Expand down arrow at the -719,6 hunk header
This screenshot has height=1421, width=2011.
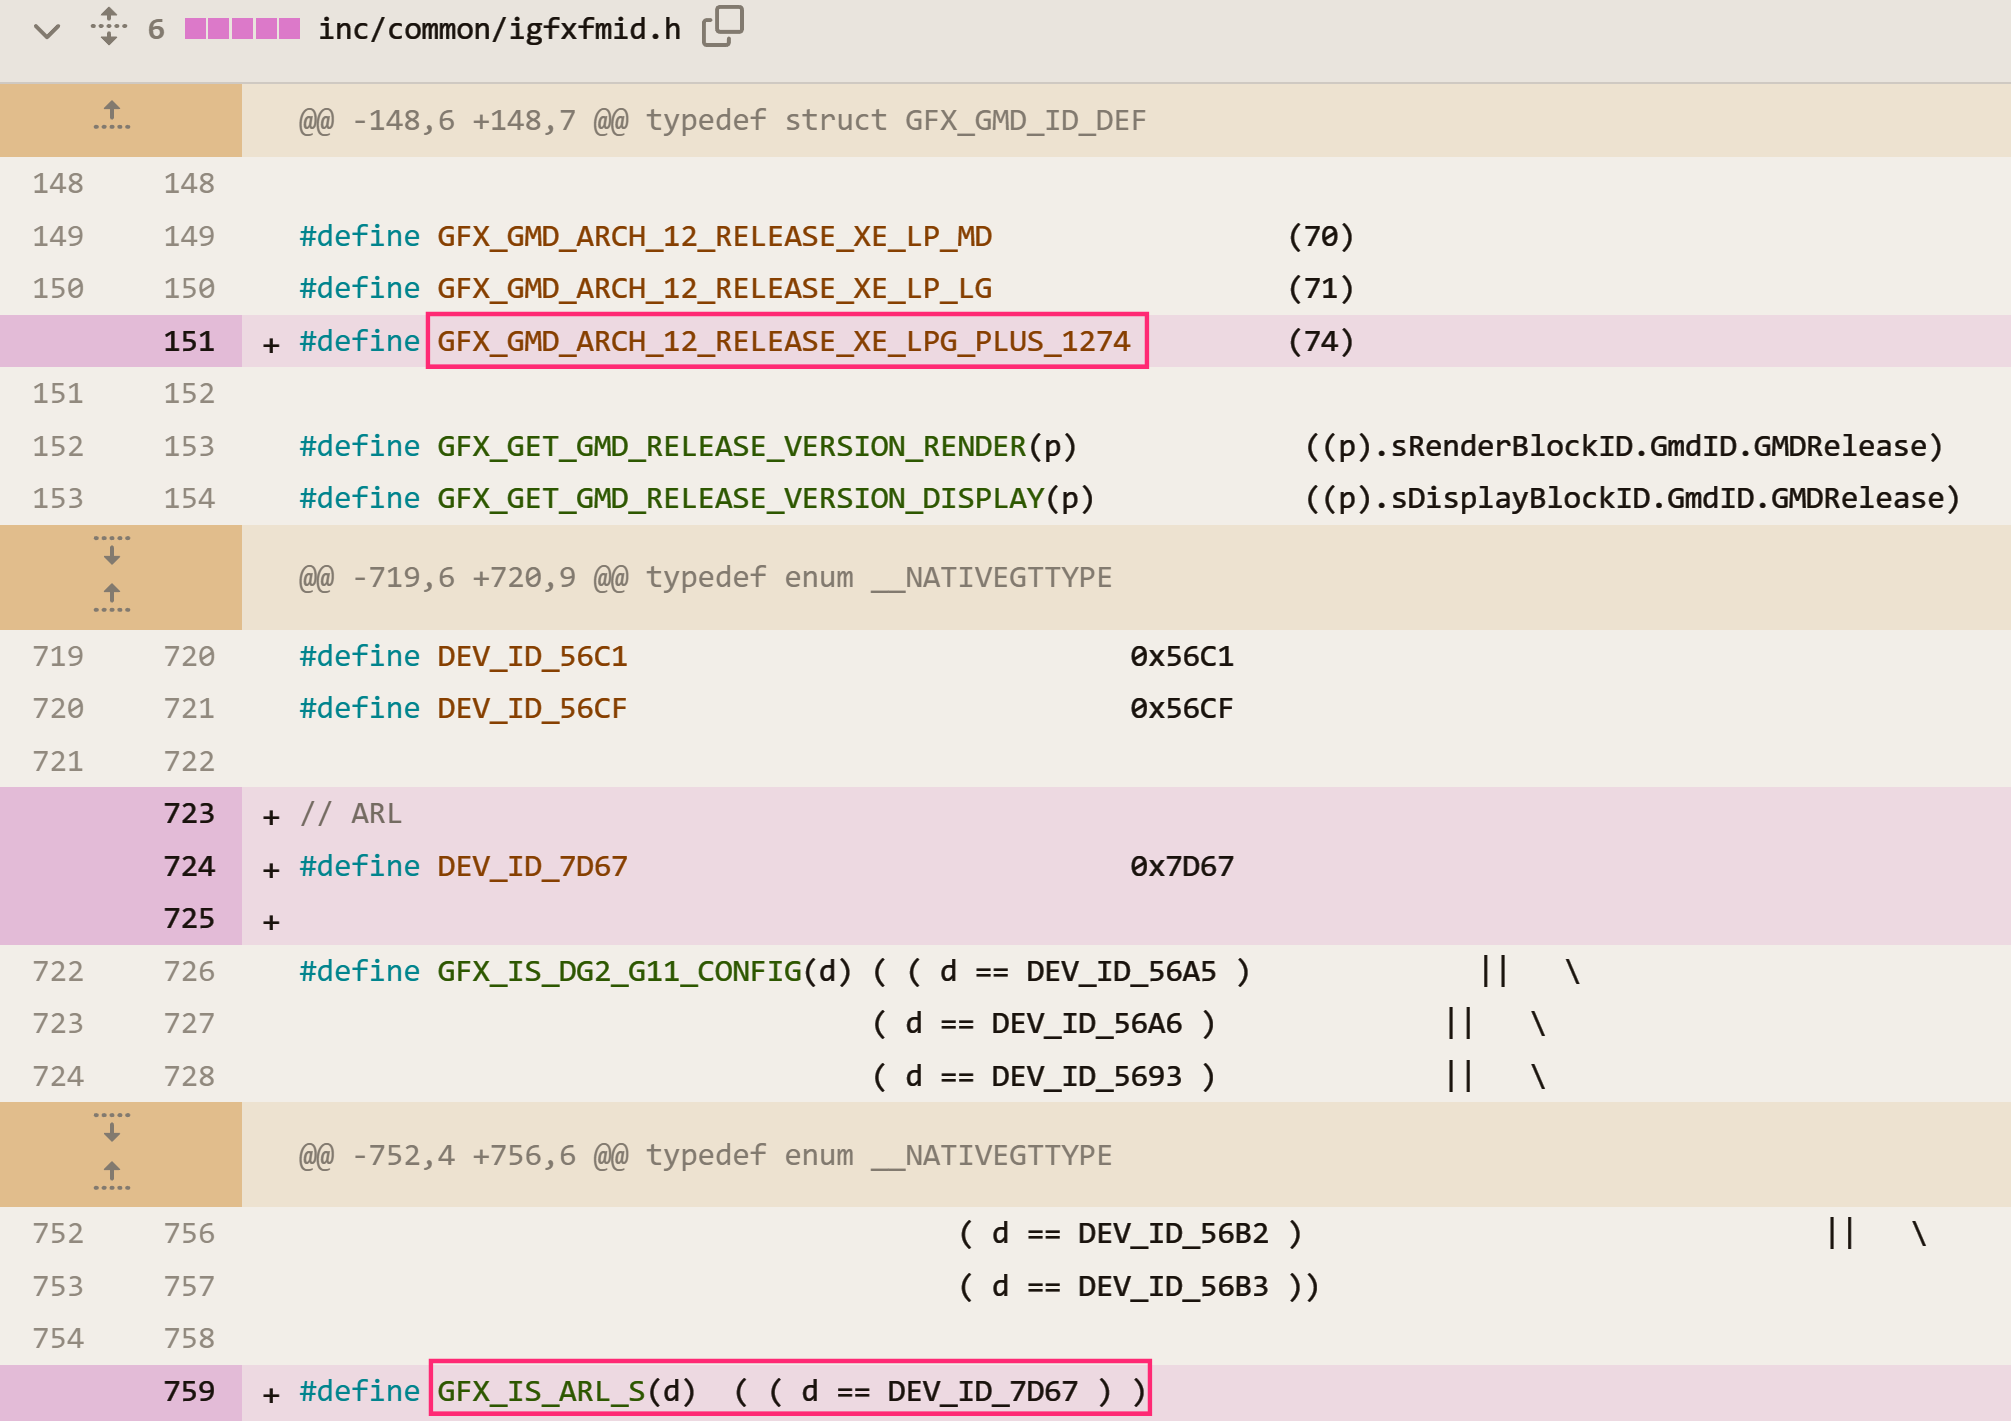click(112, 550)
